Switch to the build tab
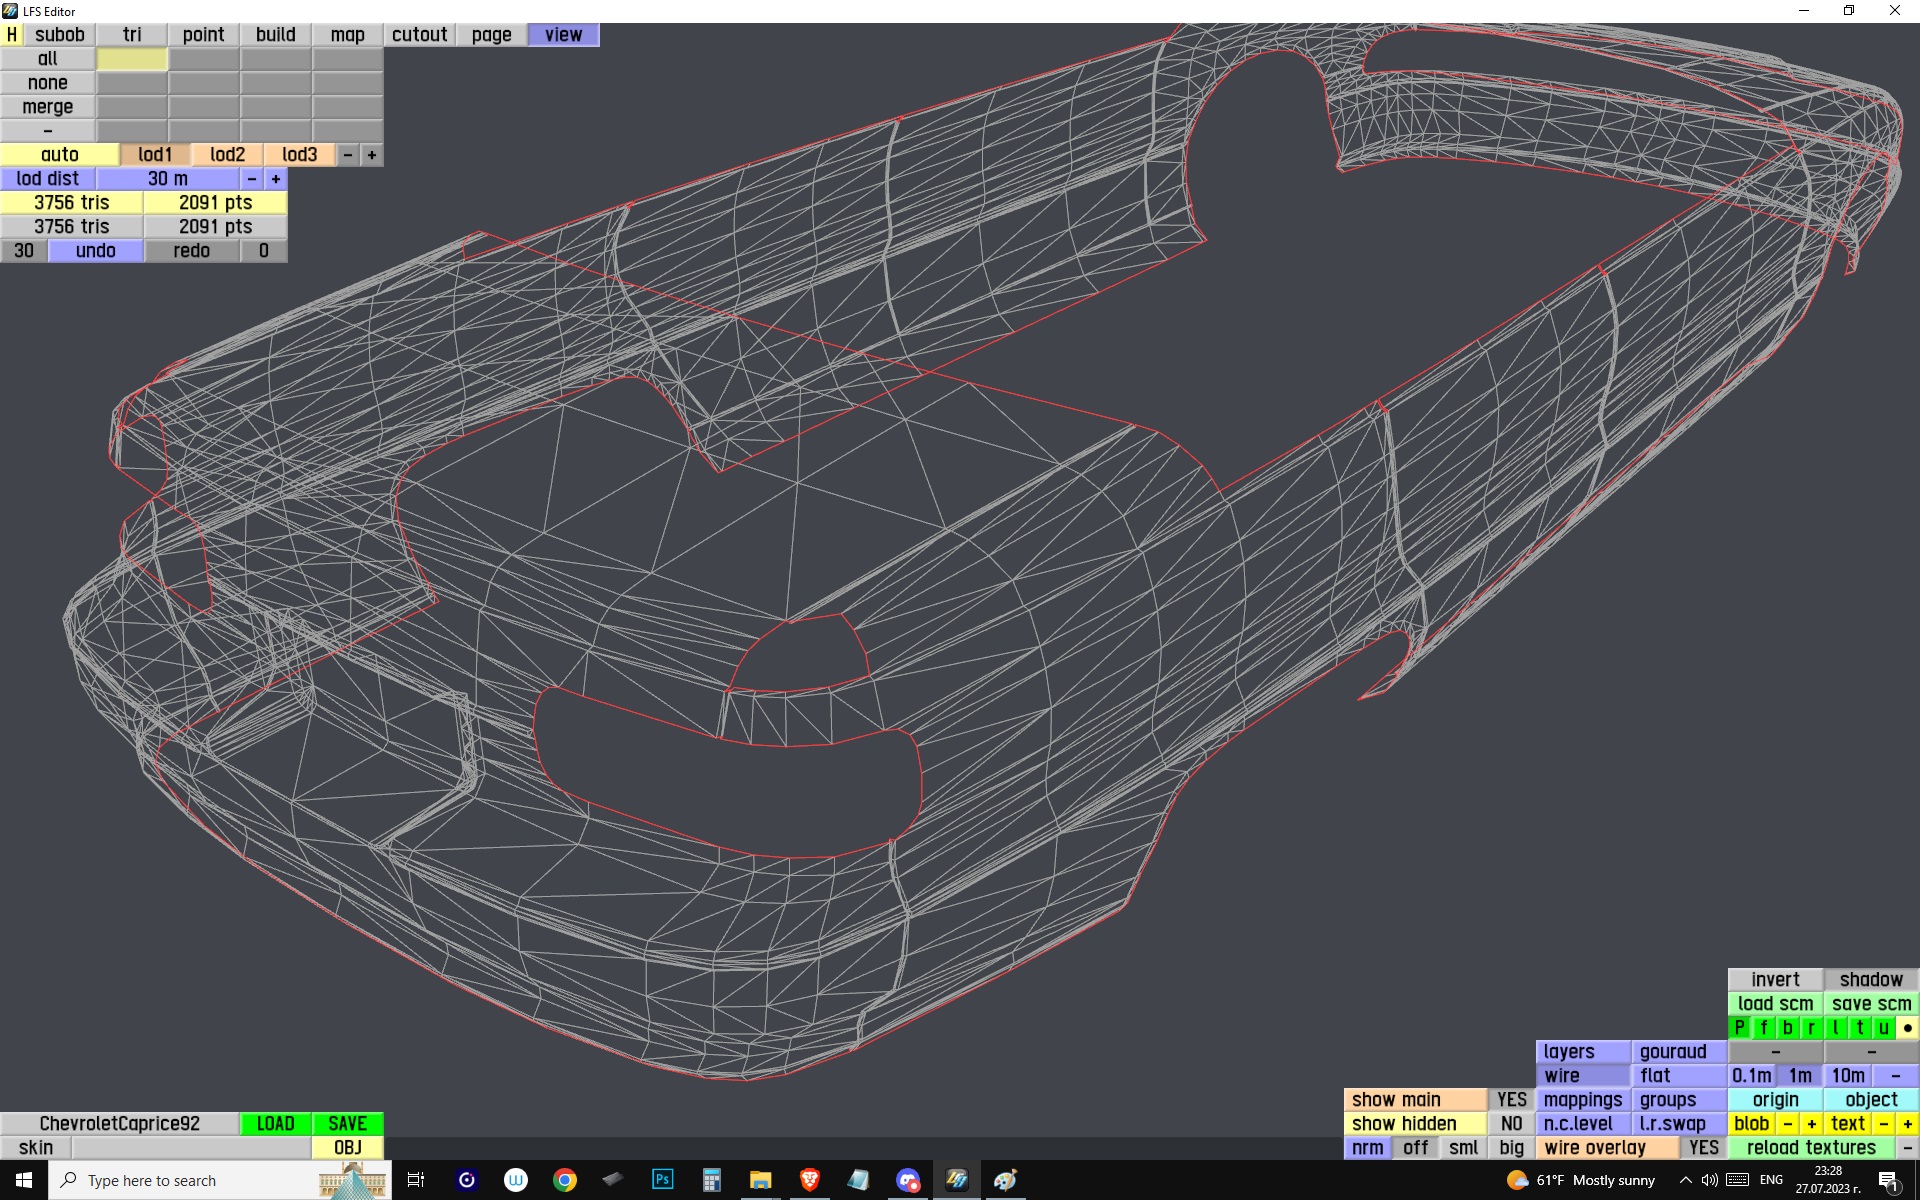Screen dimensions: 1920x1200 click(x=275, y=35)
